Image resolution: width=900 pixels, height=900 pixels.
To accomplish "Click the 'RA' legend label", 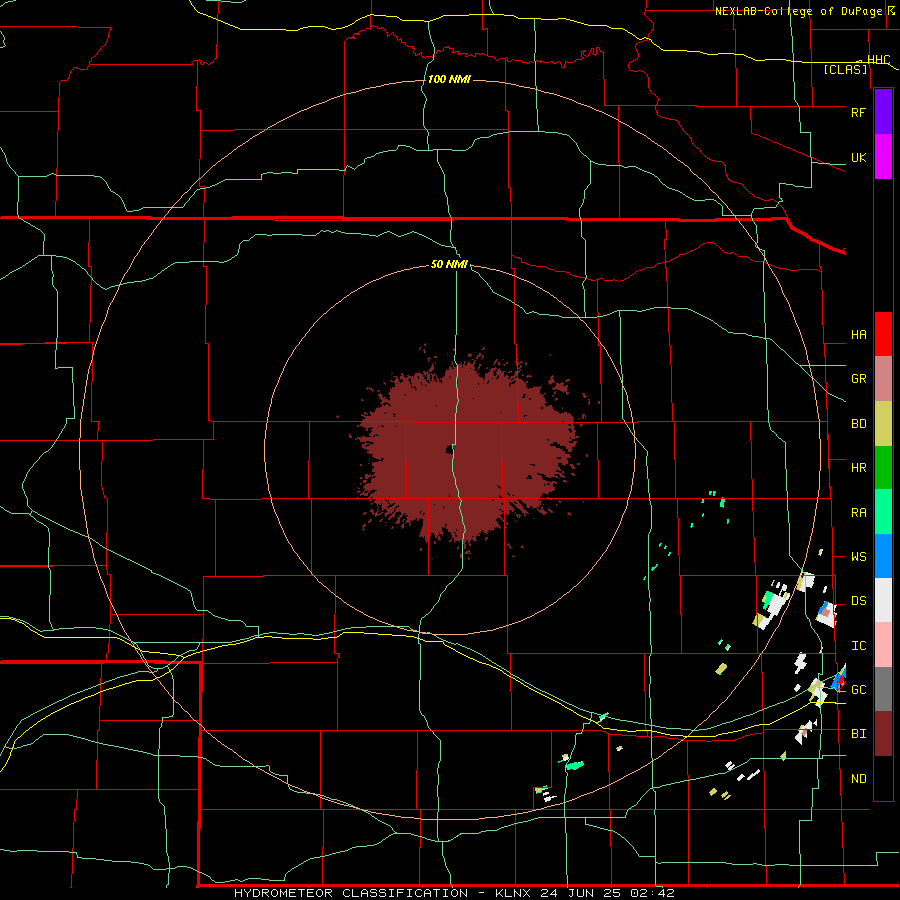I will pos(858,513).
